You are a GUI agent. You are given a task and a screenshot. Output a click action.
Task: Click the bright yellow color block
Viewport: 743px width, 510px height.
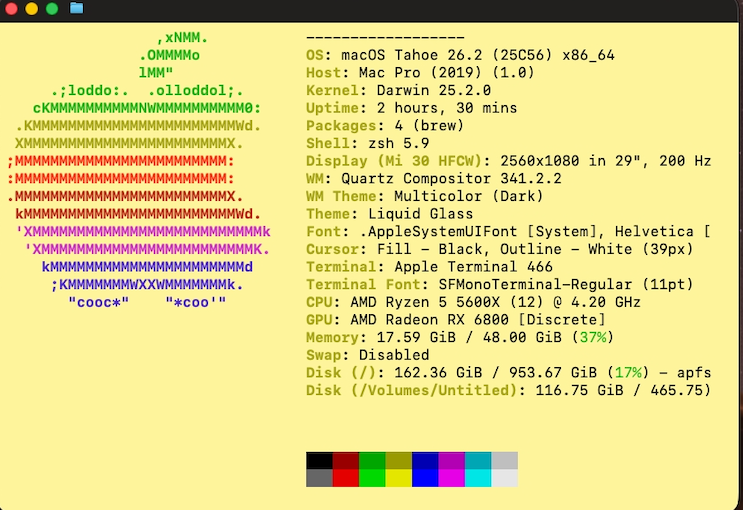(399, 478)
